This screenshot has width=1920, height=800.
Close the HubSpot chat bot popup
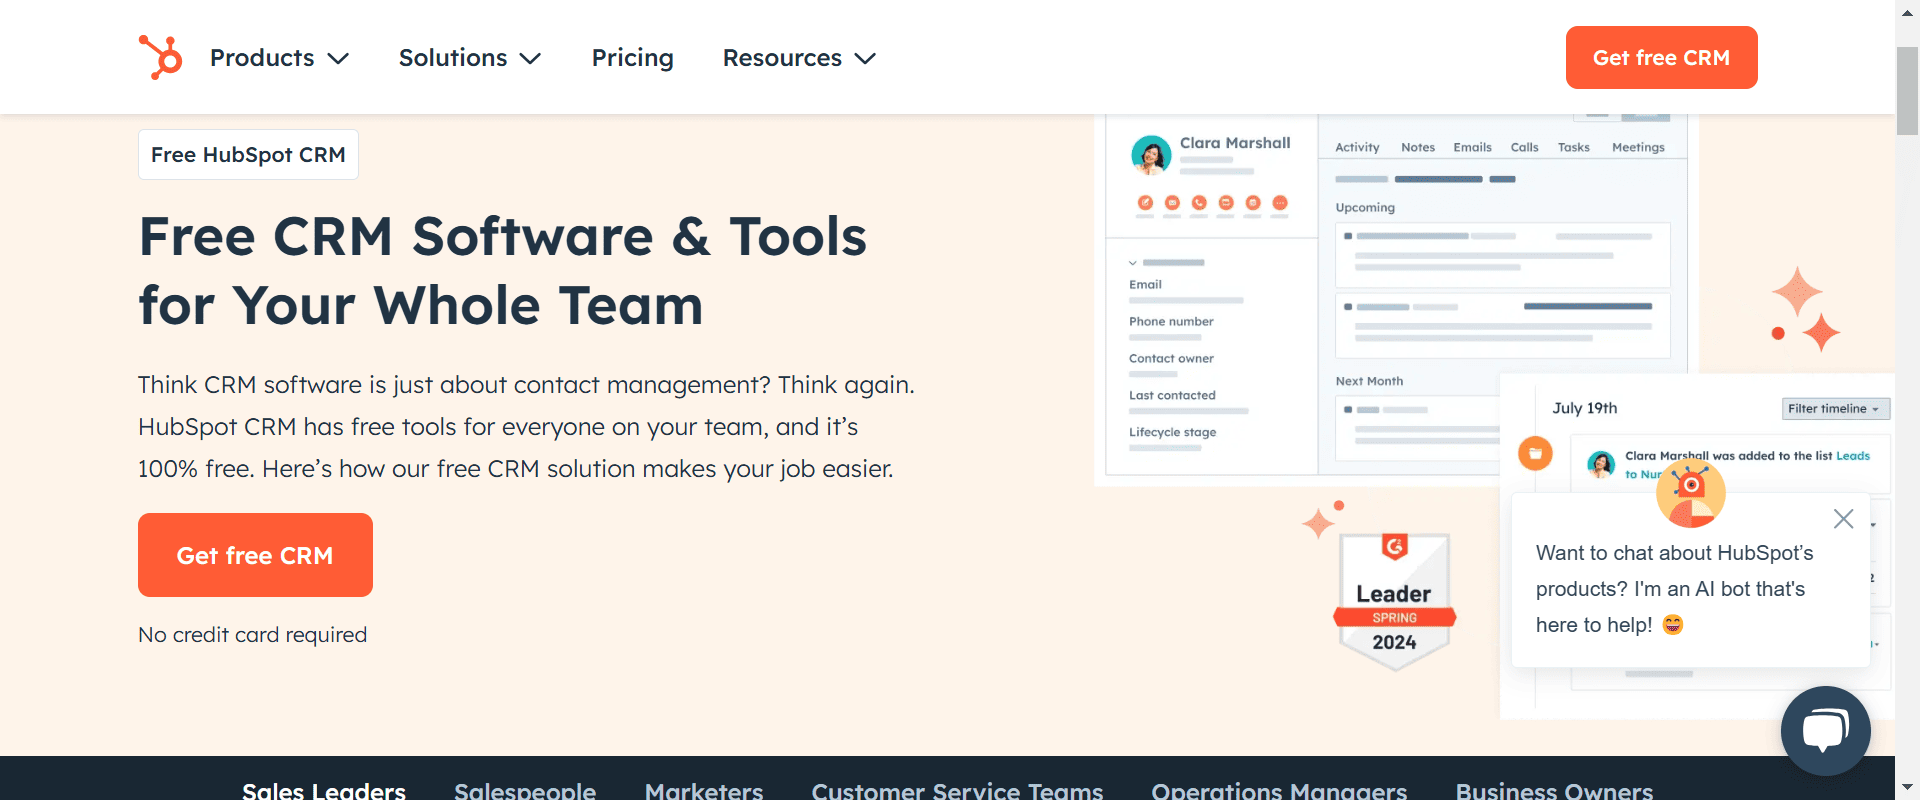click(x=1843, y=518)
